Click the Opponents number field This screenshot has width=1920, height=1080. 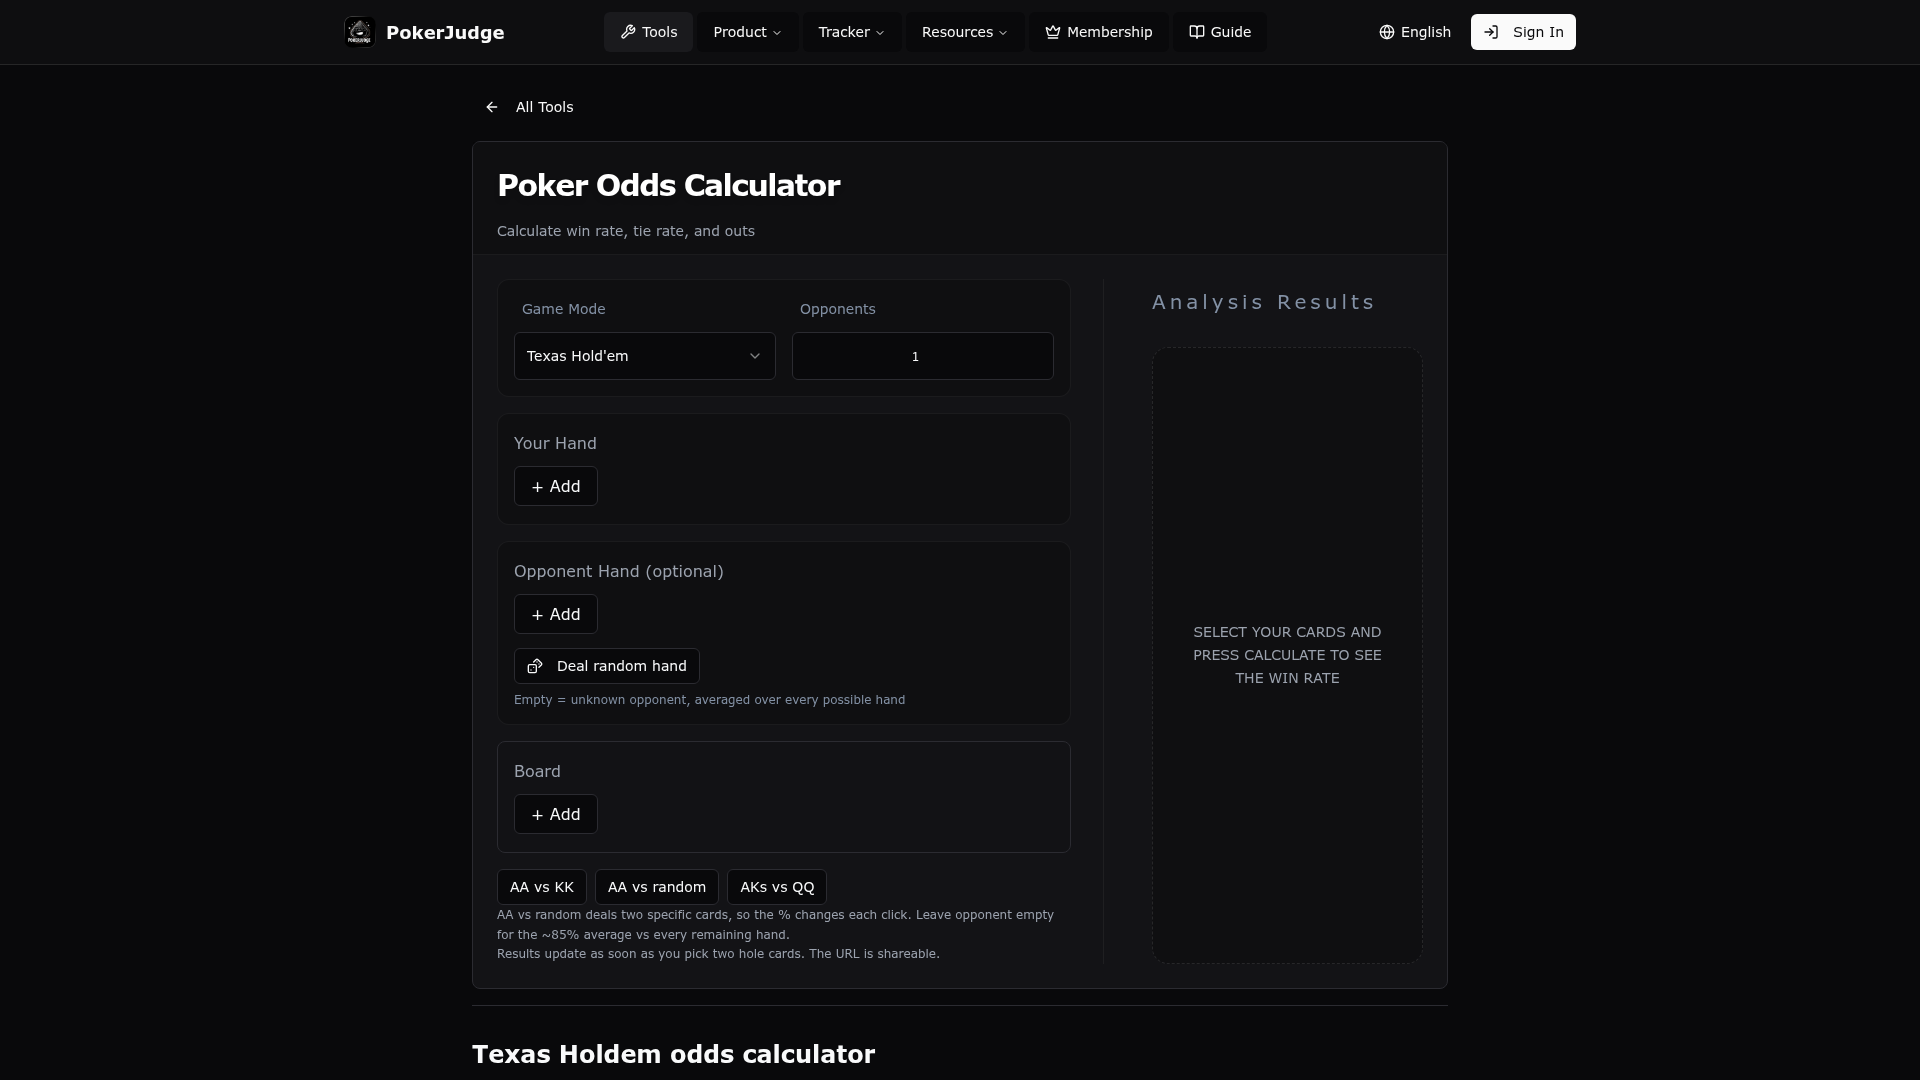click(x=923, y=356)
